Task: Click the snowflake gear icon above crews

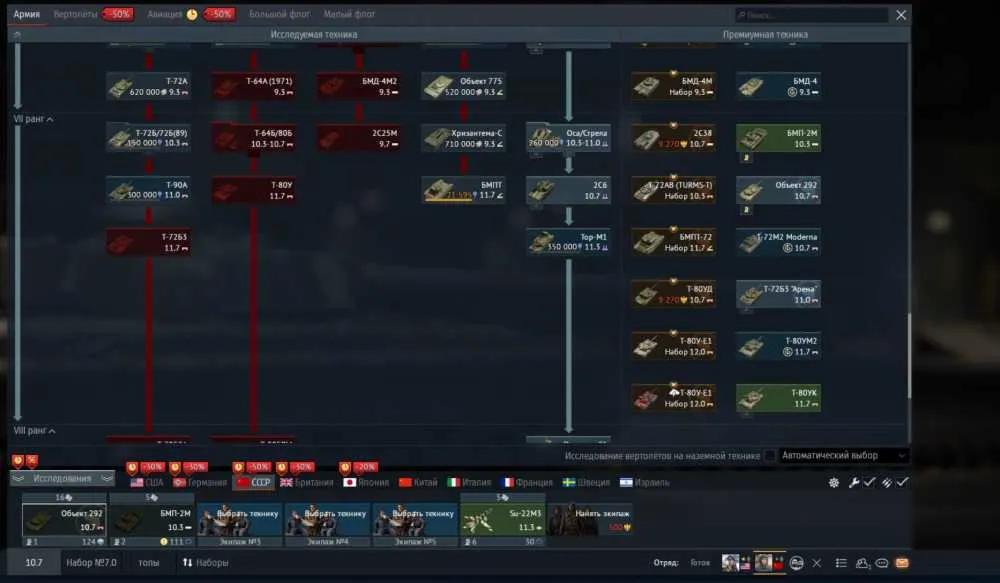Action: (x=834, y=483)
